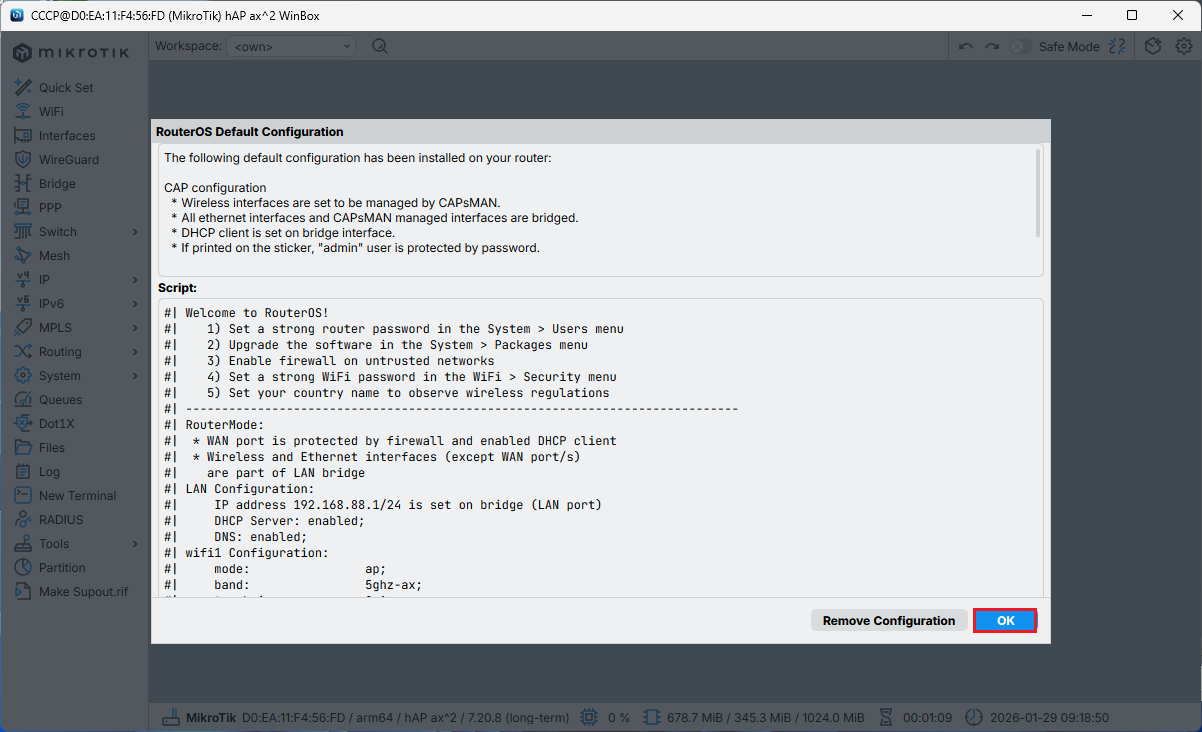The image size is (1202, 732).
Task: Maximize the WinBox window
Action: pos(1131,16)
